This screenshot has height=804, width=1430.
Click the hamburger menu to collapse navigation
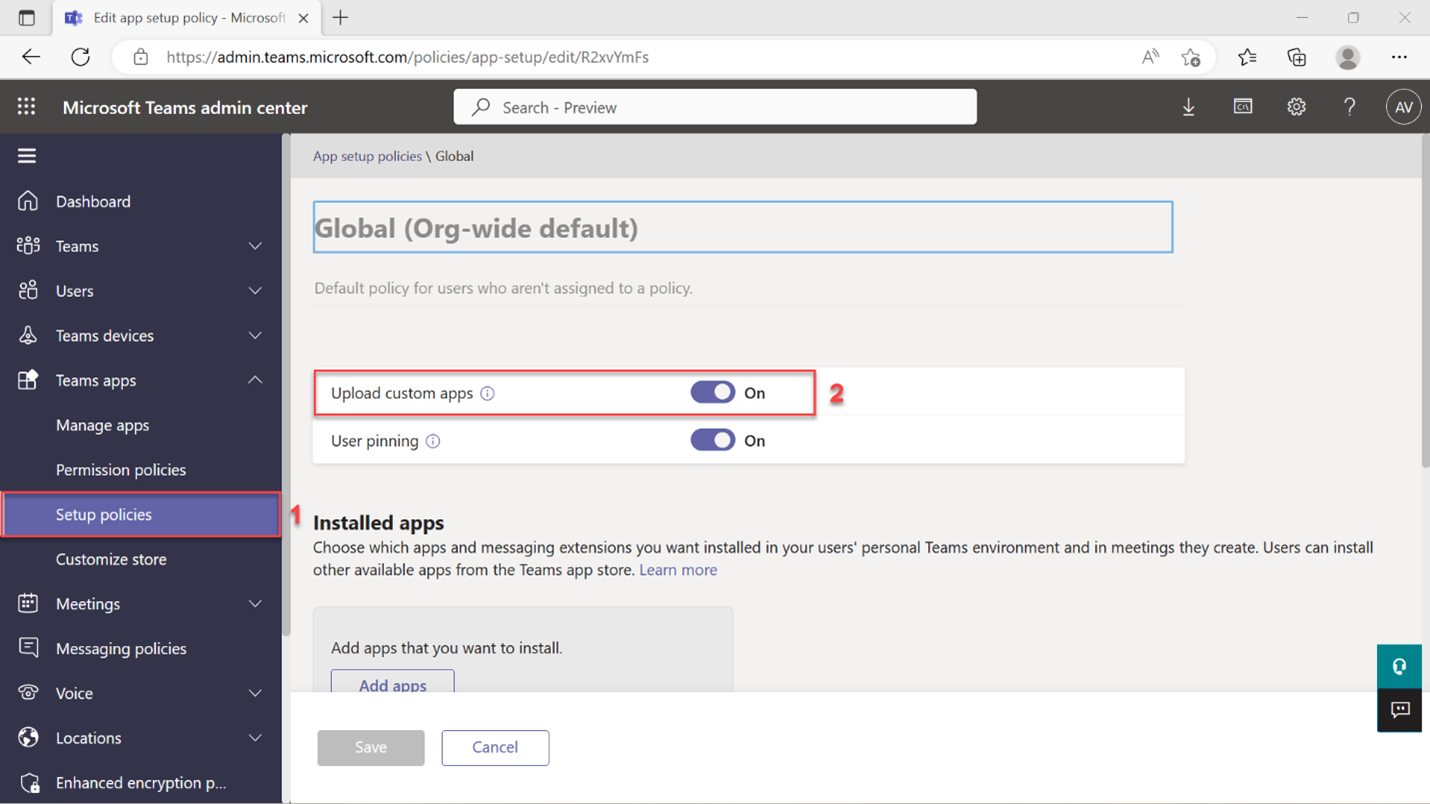(x=26, y=155)
